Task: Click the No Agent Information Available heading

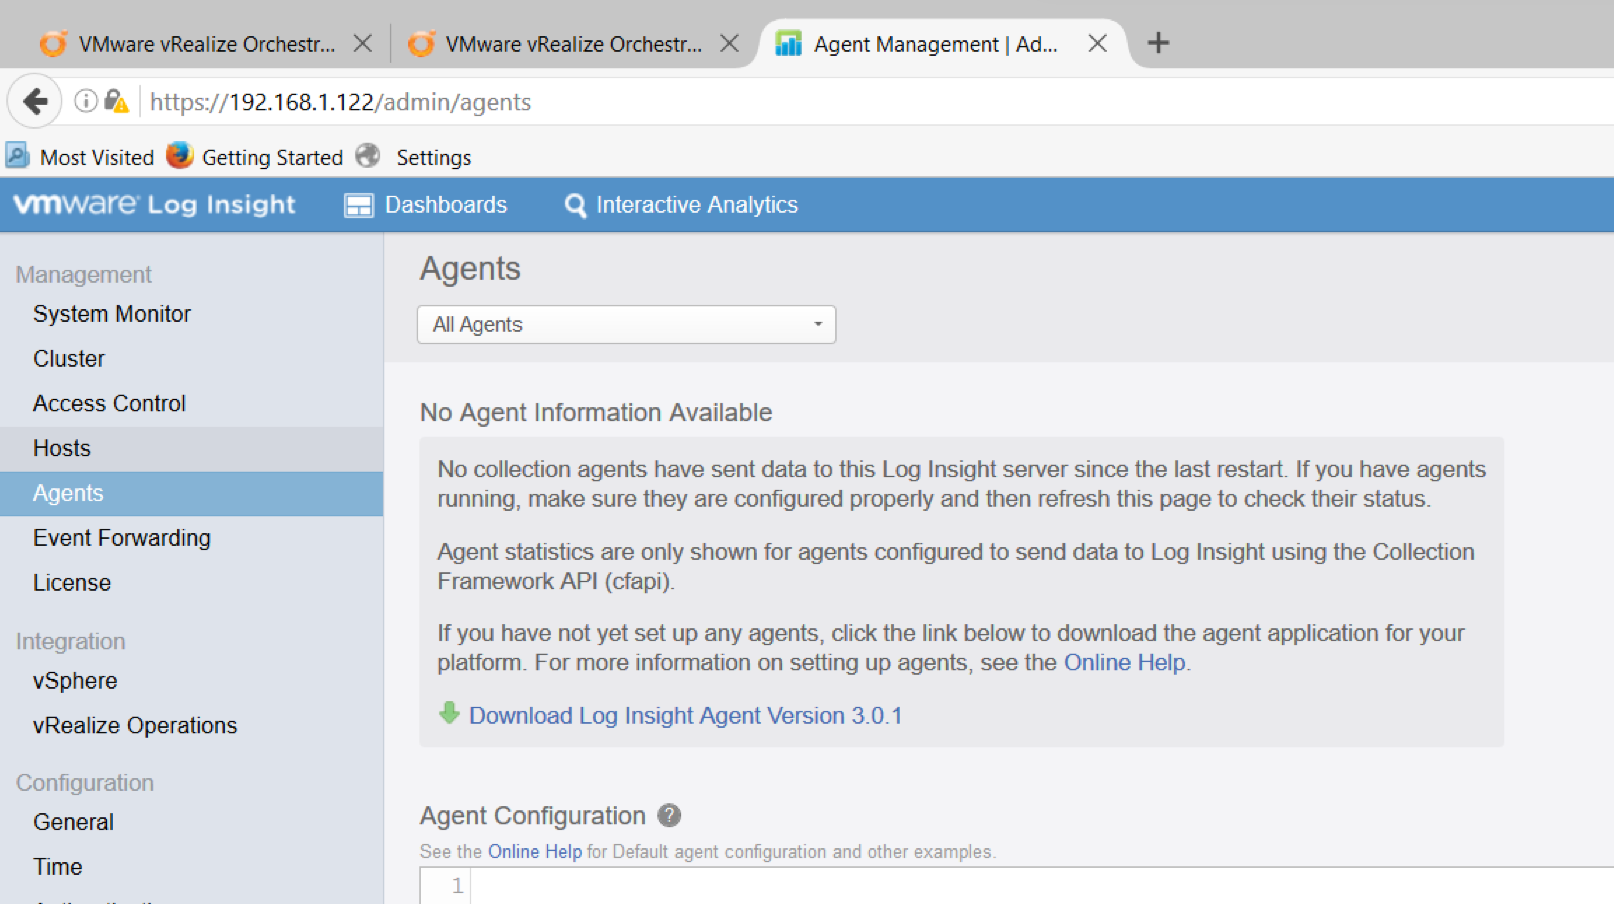Action: pyautogui.click(x=596, y=412)
